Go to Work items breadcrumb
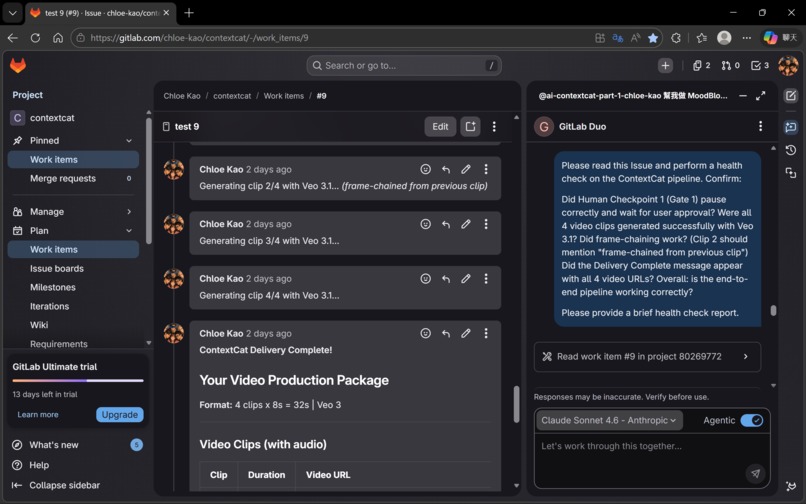The height and width of the screenshot is (504, 806). click(284, 96)
